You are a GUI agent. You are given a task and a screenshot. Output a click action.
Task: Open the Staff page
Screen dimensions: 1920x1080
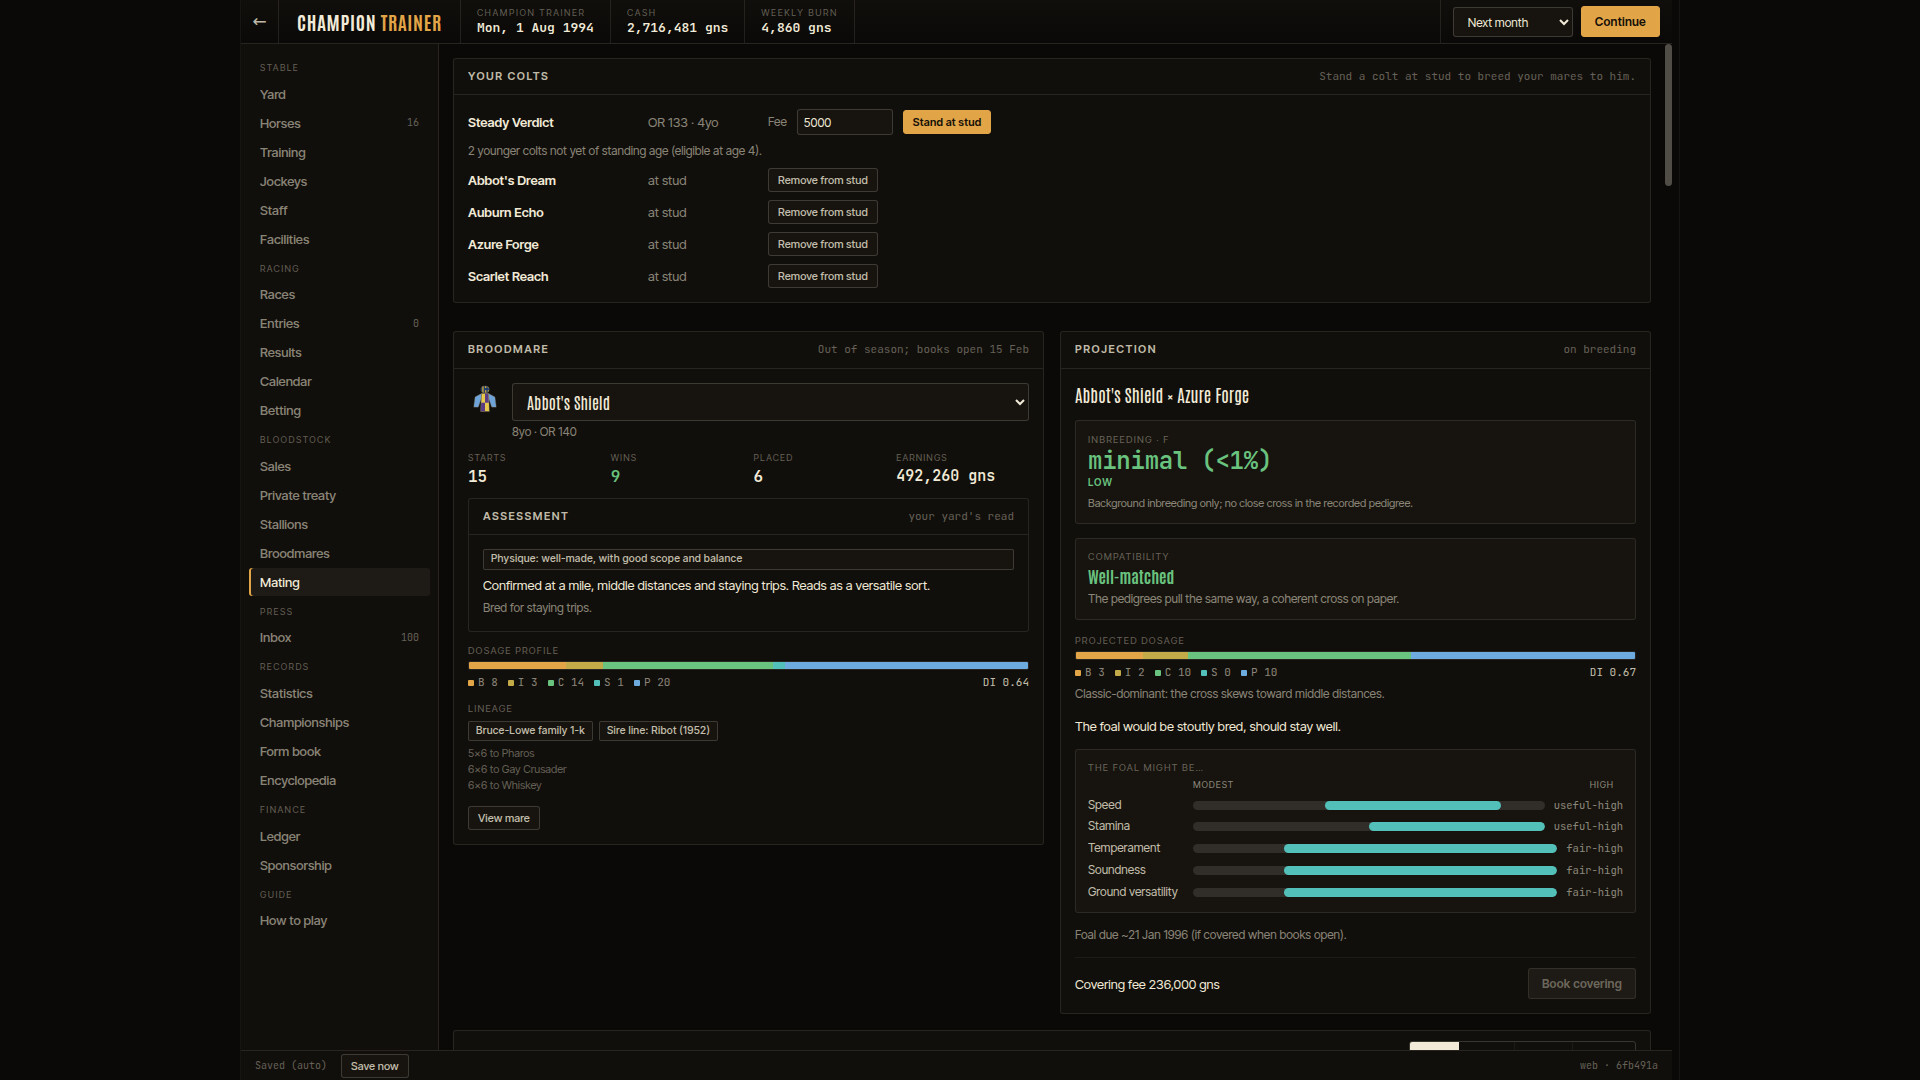pos(339,211)
